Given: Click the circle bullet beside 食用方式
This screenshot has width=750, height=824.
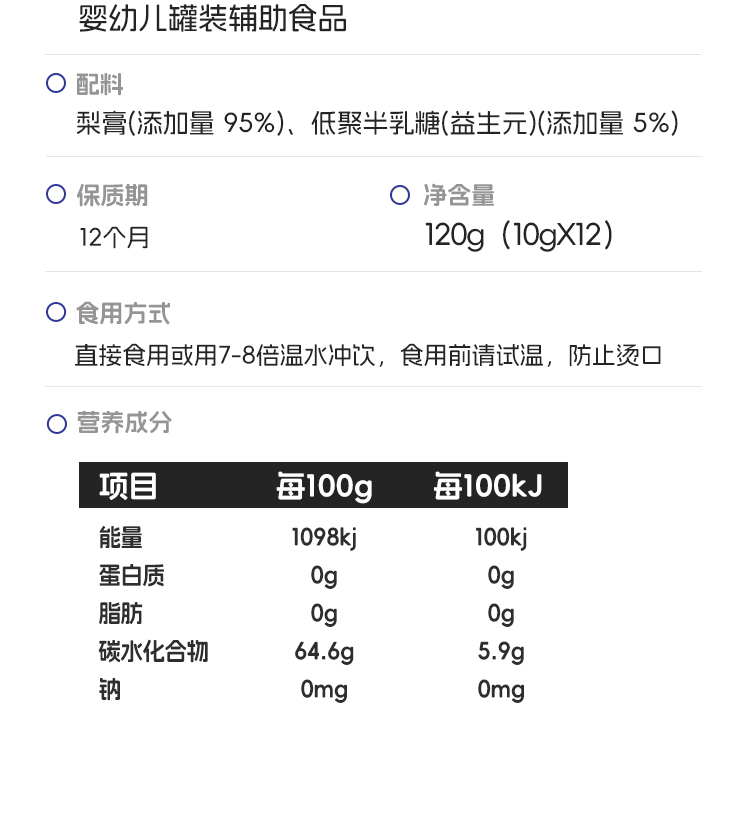Looking at the screenshot, I should [56, 313].
